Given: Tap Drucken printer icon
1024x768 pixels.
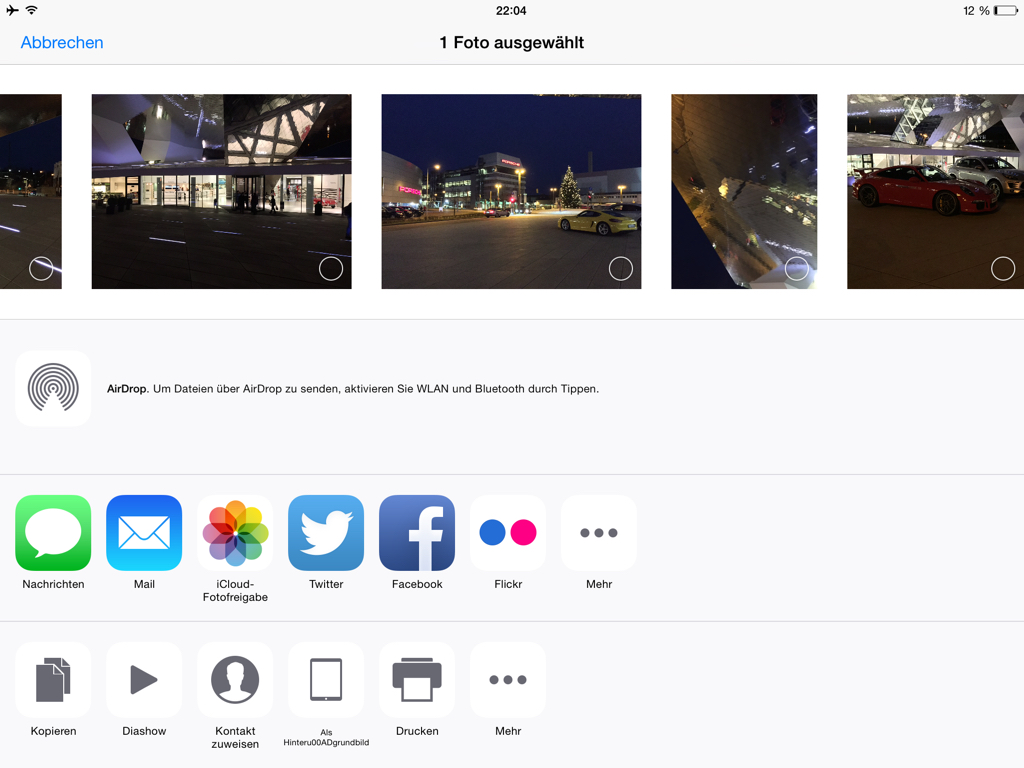Looking at the screenshot, I should 417,680.
